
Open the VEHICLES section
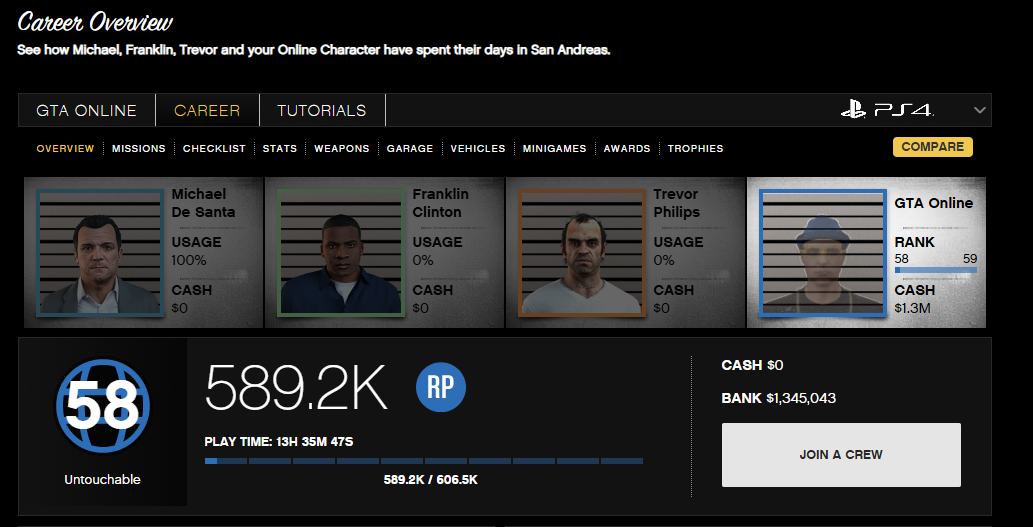(x=478, y=149)
